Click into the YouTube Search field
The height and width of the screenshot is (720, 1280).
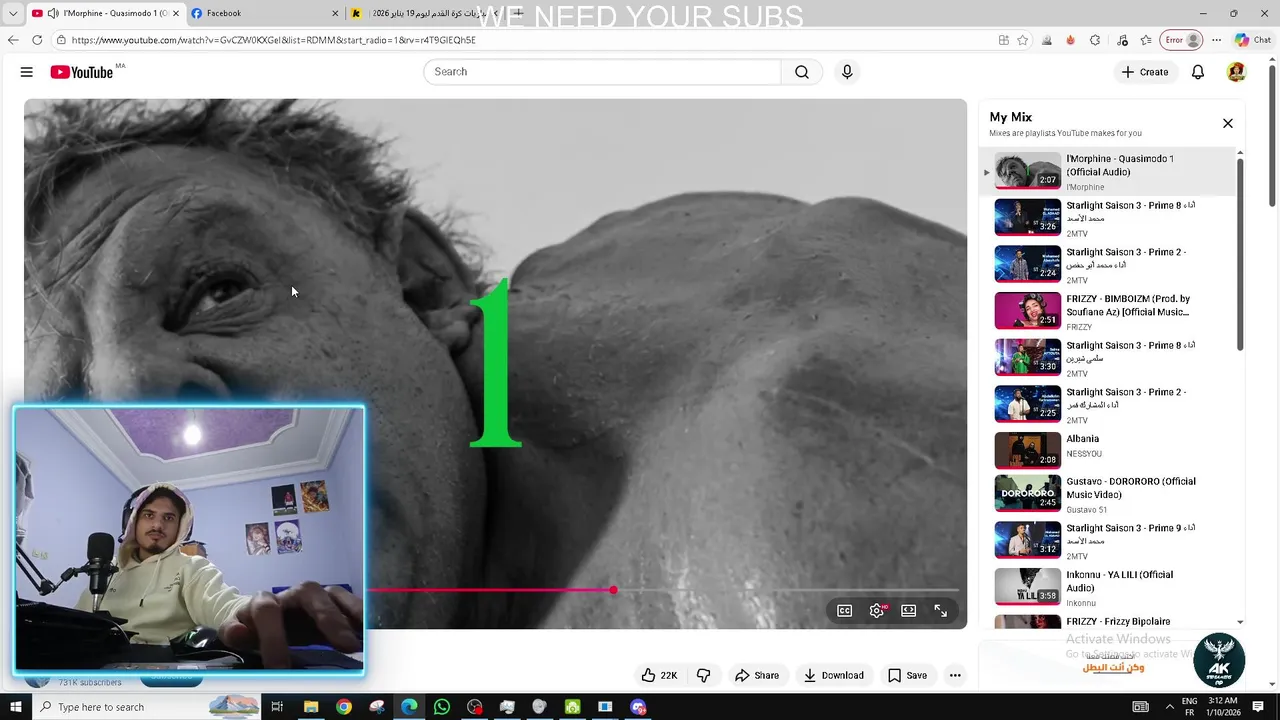tap(602, 72)
